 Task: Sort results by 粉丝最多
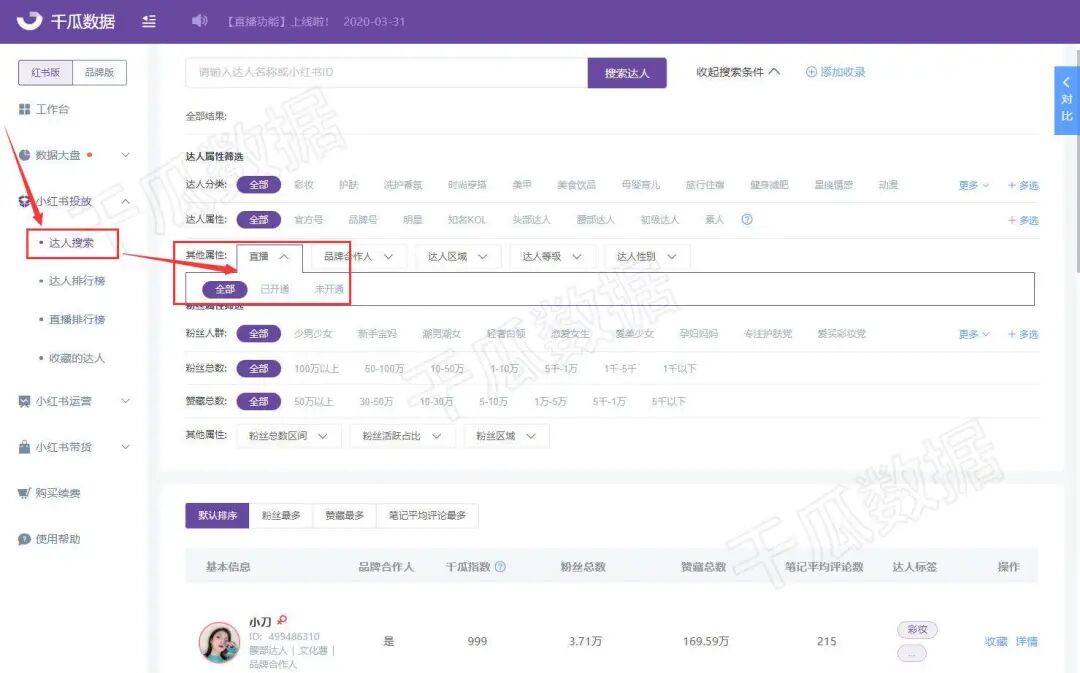click(x=281, y=515)
